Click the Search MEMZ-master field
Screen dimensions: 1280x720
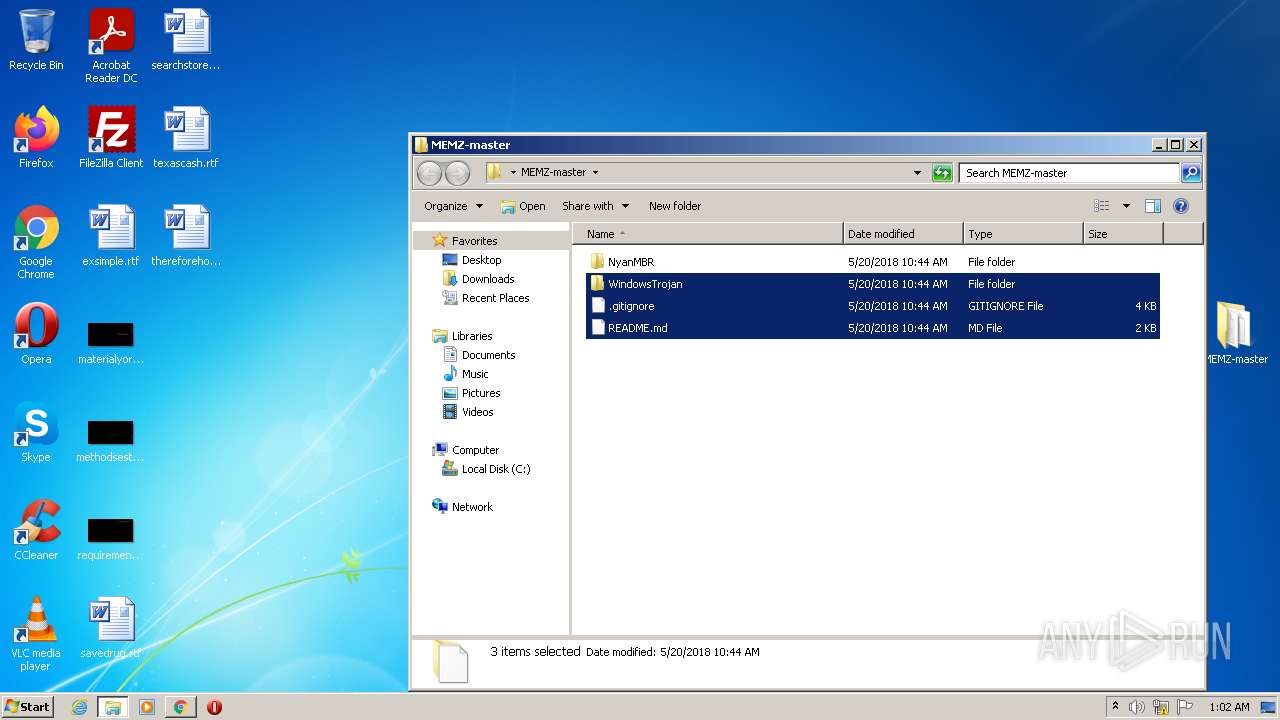tap(1069, 173)
